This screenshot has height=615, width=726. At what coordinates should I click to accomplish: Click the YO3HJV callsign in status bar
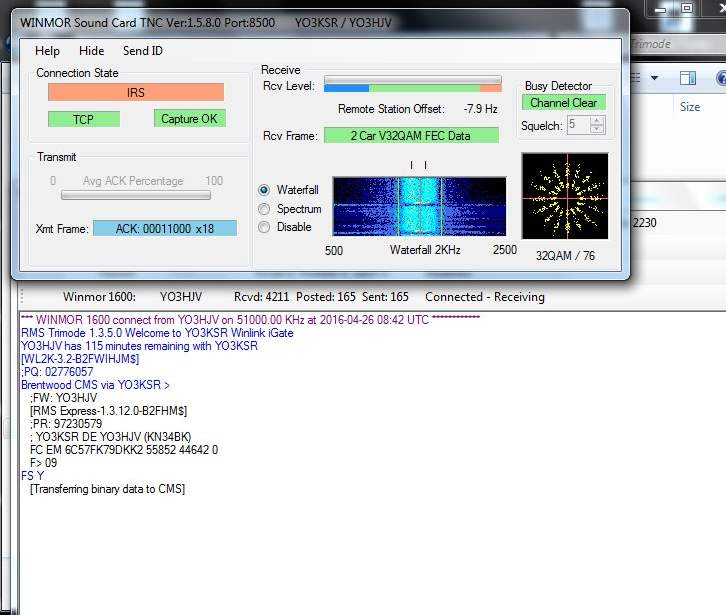point(181,297)
